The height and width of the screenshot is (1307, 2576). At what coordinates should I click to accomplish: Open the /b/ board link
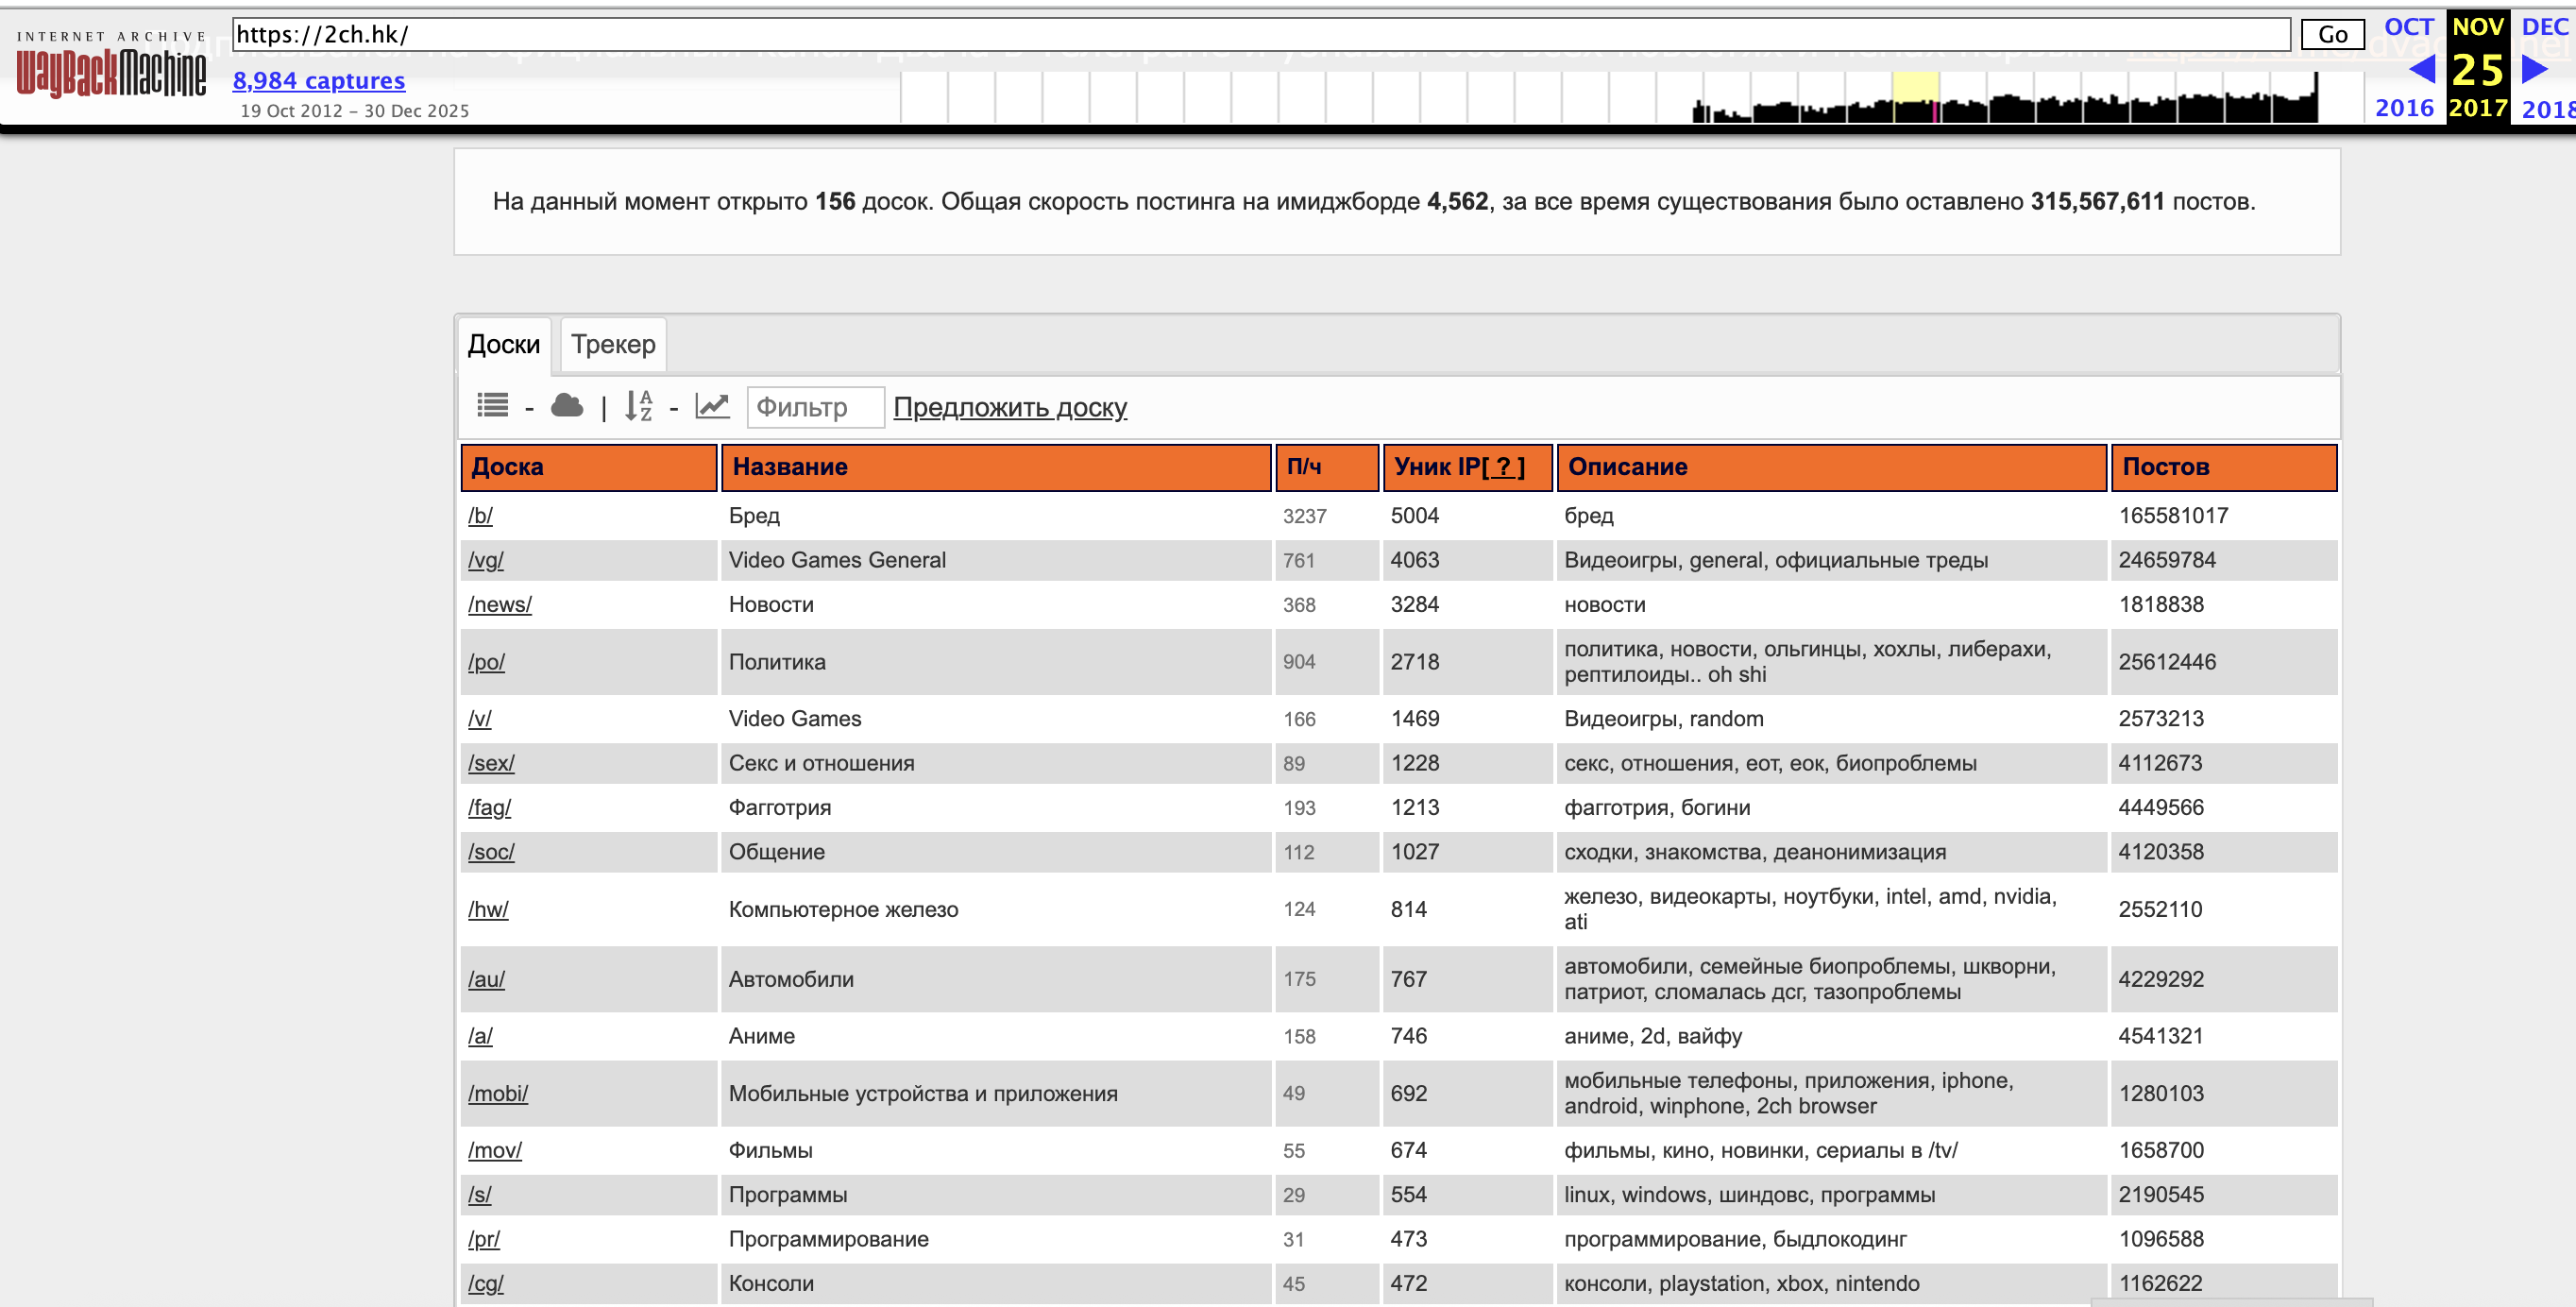(480, 516)
